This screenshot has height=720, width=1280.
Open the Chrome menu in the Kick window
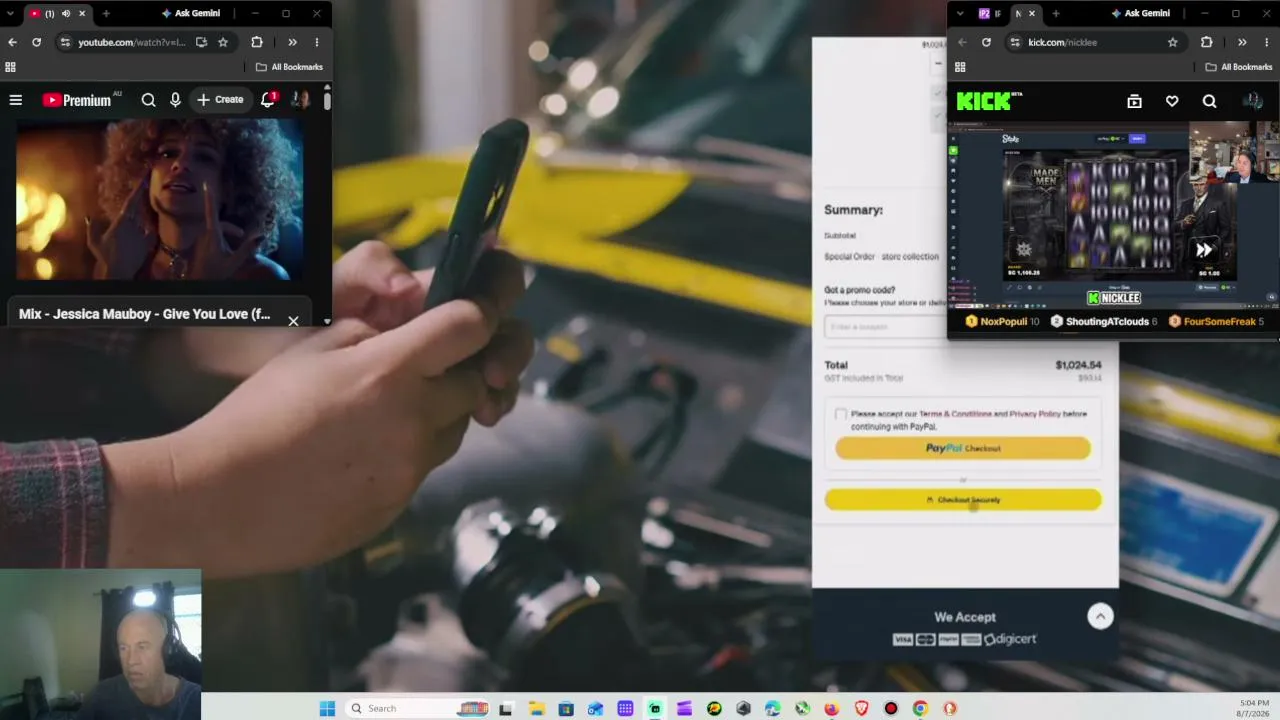[1267, 42]
